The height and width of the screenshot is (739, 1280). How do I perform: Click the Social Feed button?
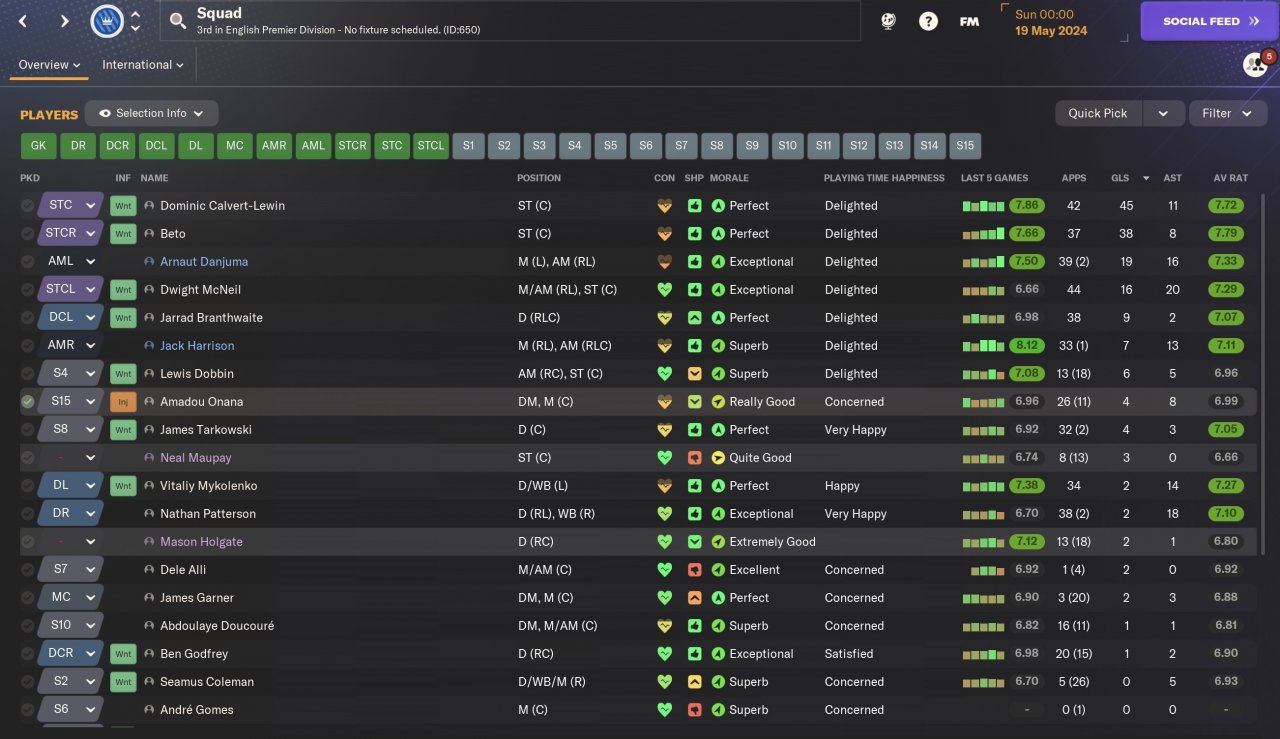point(1210,21)
